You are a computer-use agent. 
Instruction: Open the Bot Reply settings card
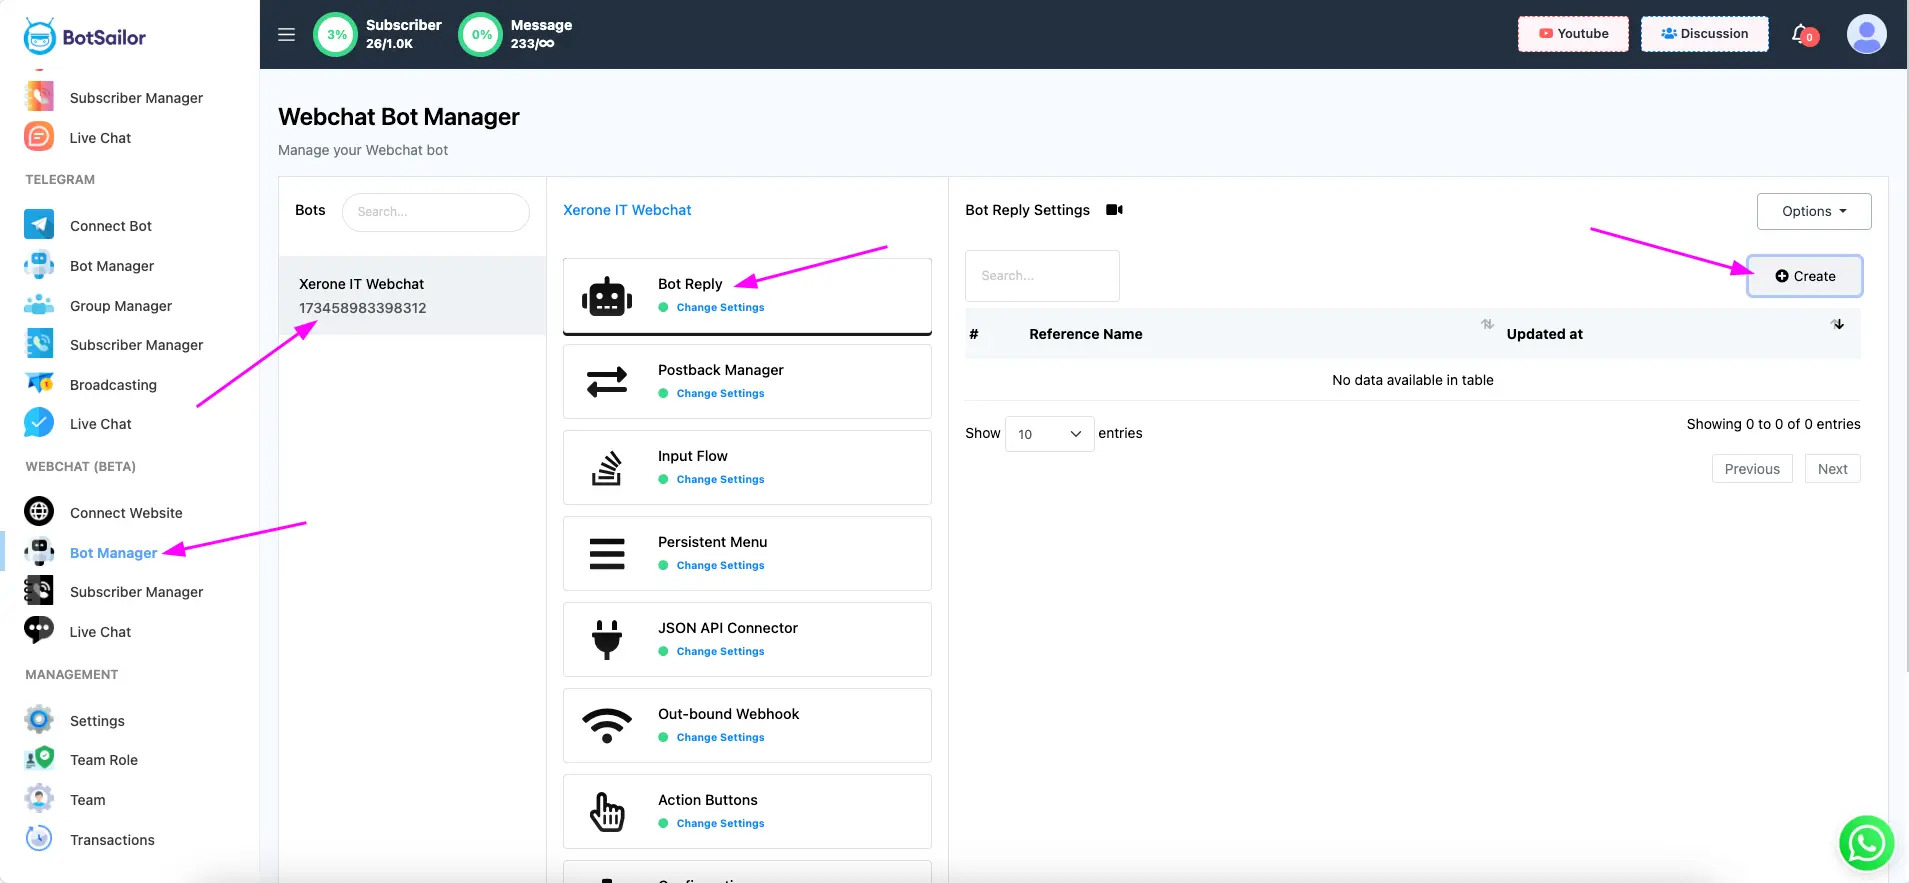(x=747, y=297)
